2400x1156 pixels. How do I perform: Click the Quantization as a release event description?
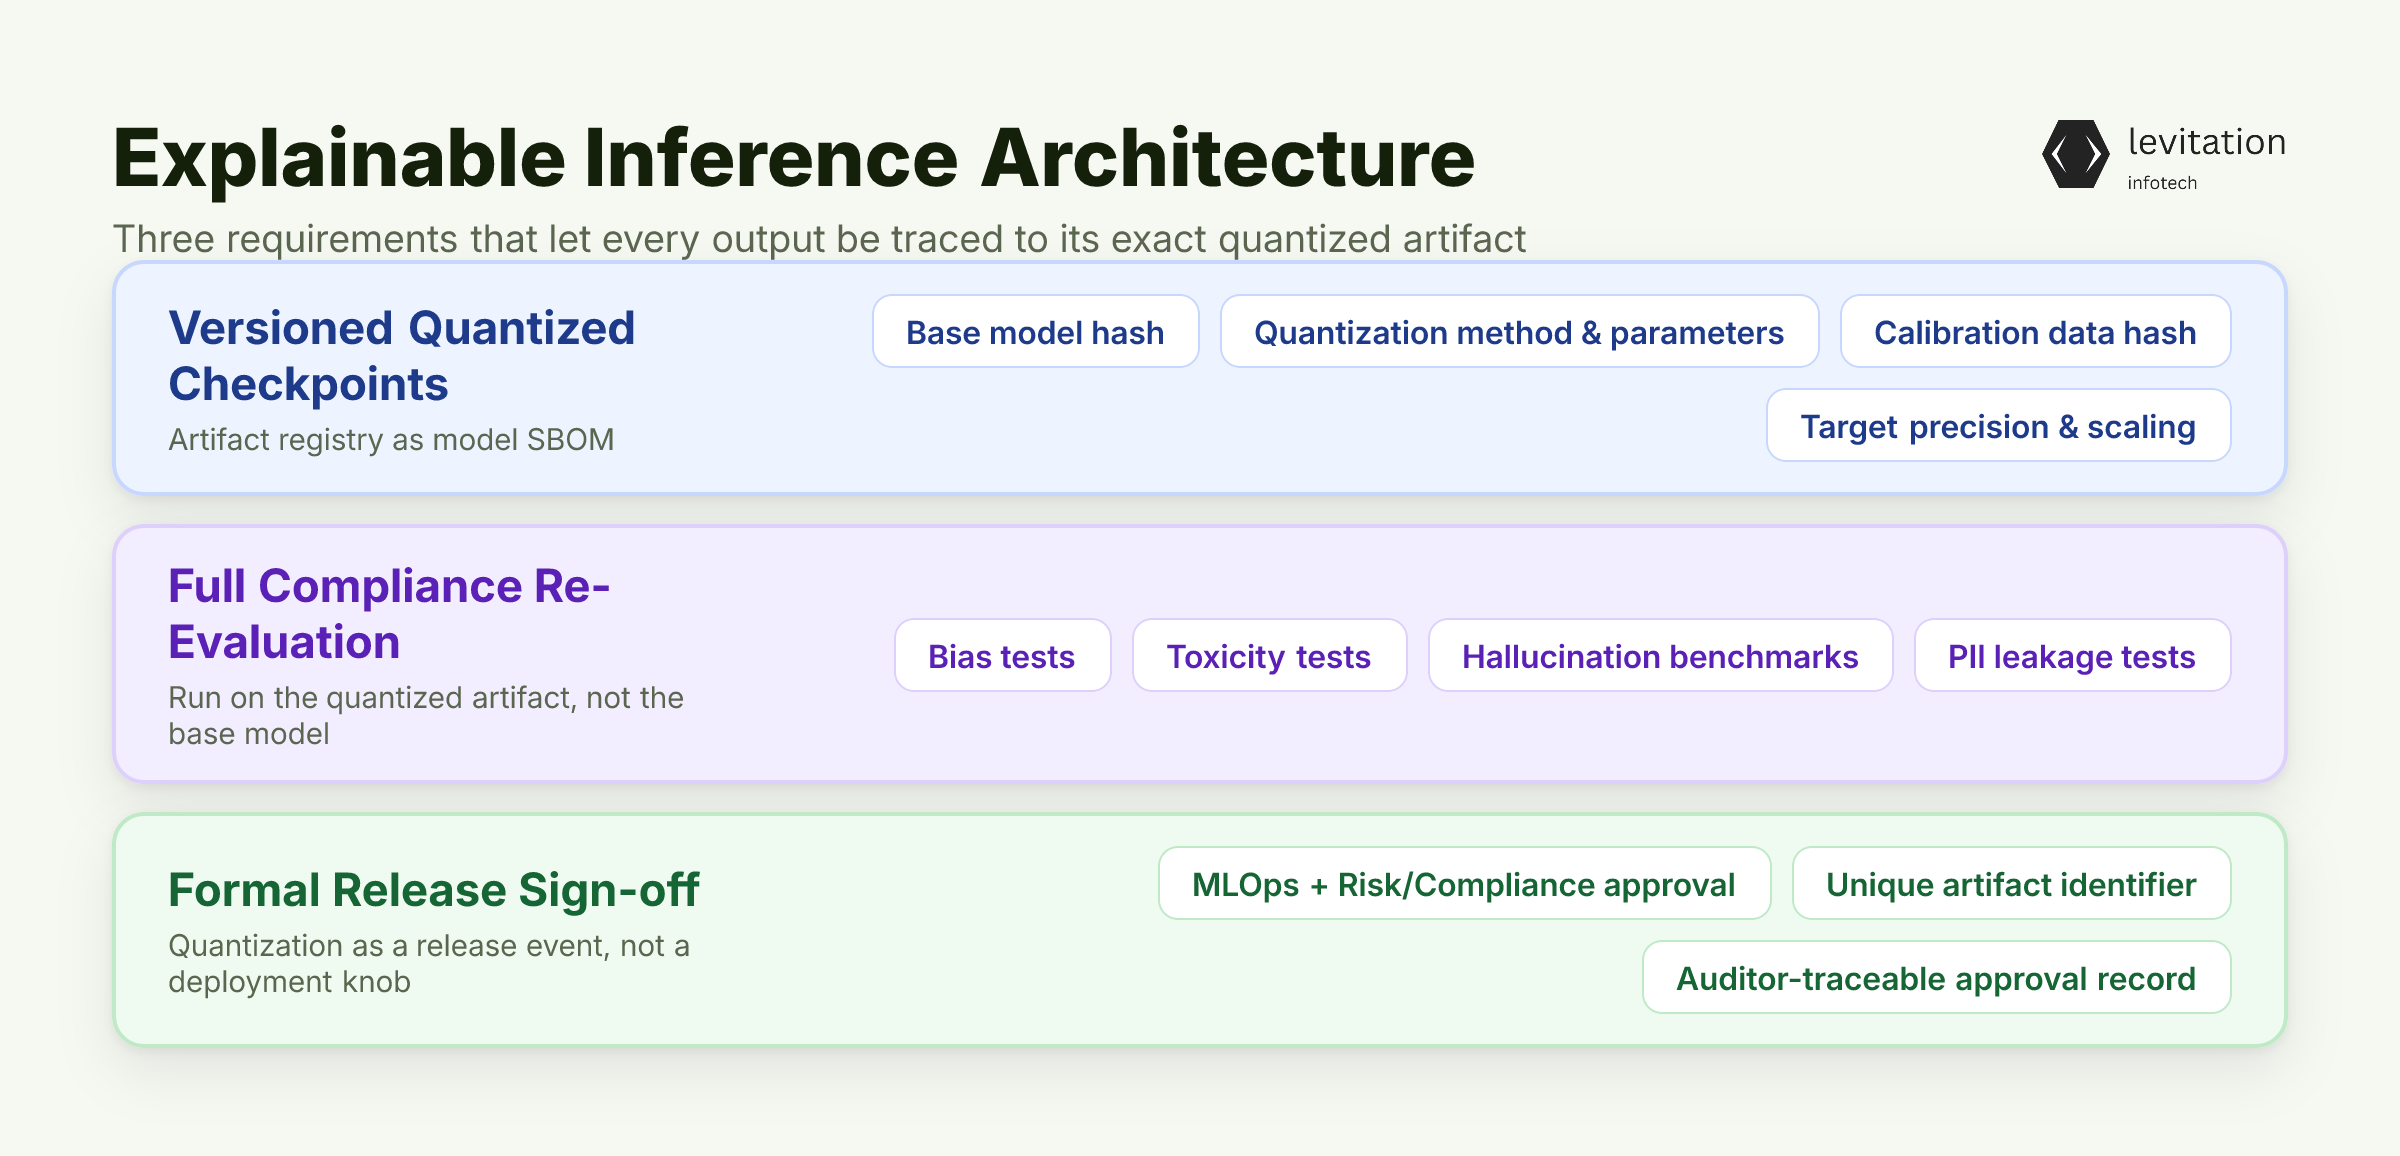[429, 963]
